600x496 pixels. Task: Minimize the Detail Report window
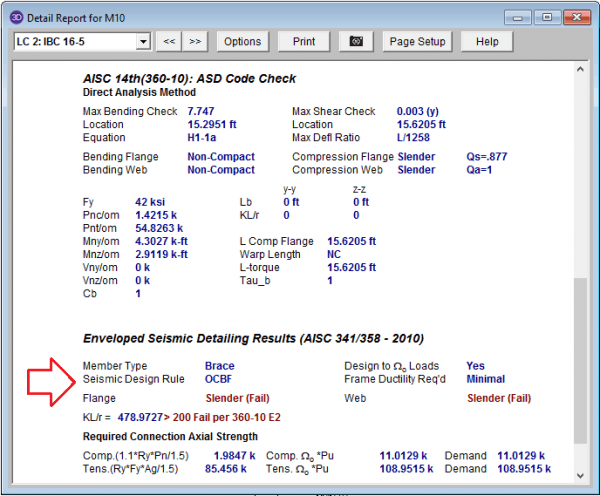(518, 15)
